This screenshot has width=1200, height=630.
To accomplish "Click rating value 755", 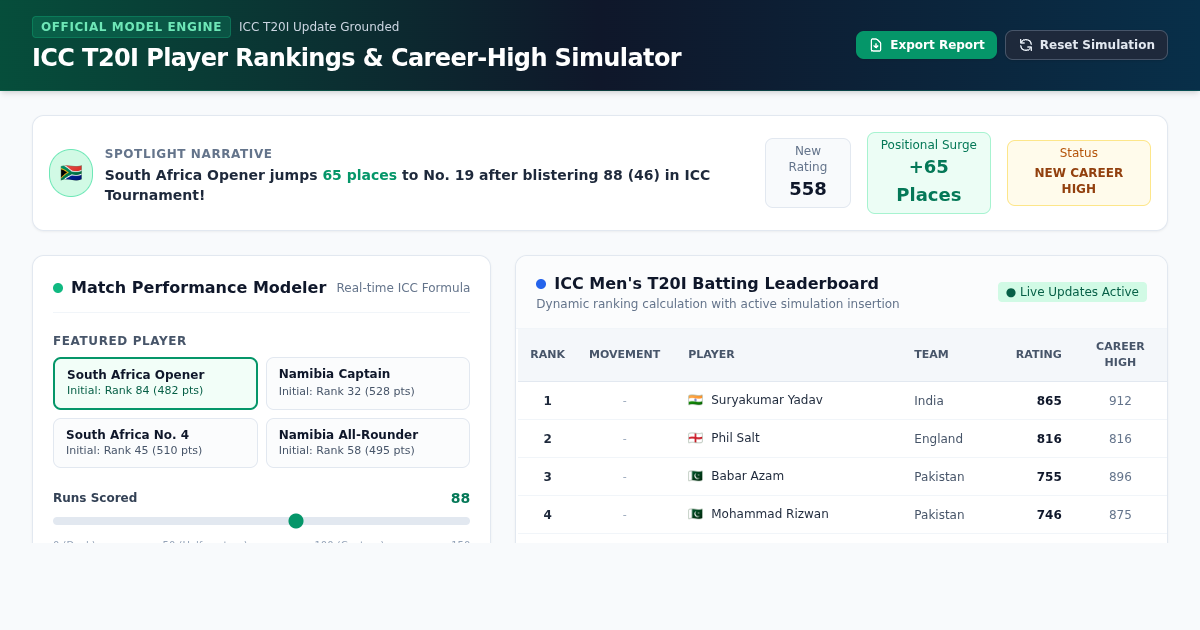I will (1049, 477).
